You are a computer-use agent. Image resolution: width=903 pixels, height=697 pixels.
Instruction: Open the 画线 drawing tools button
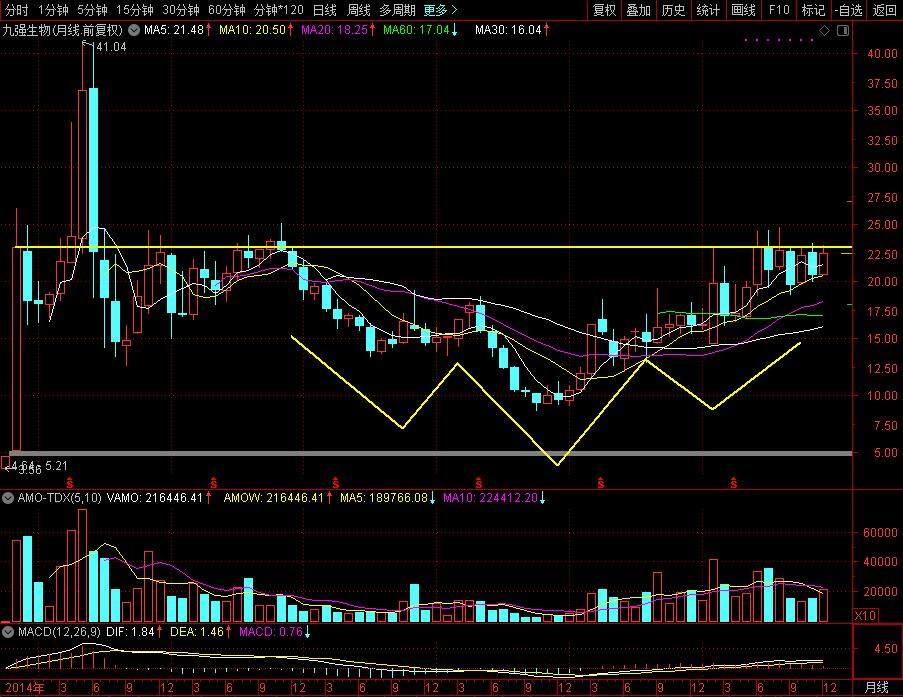click(x=743, y=10)
